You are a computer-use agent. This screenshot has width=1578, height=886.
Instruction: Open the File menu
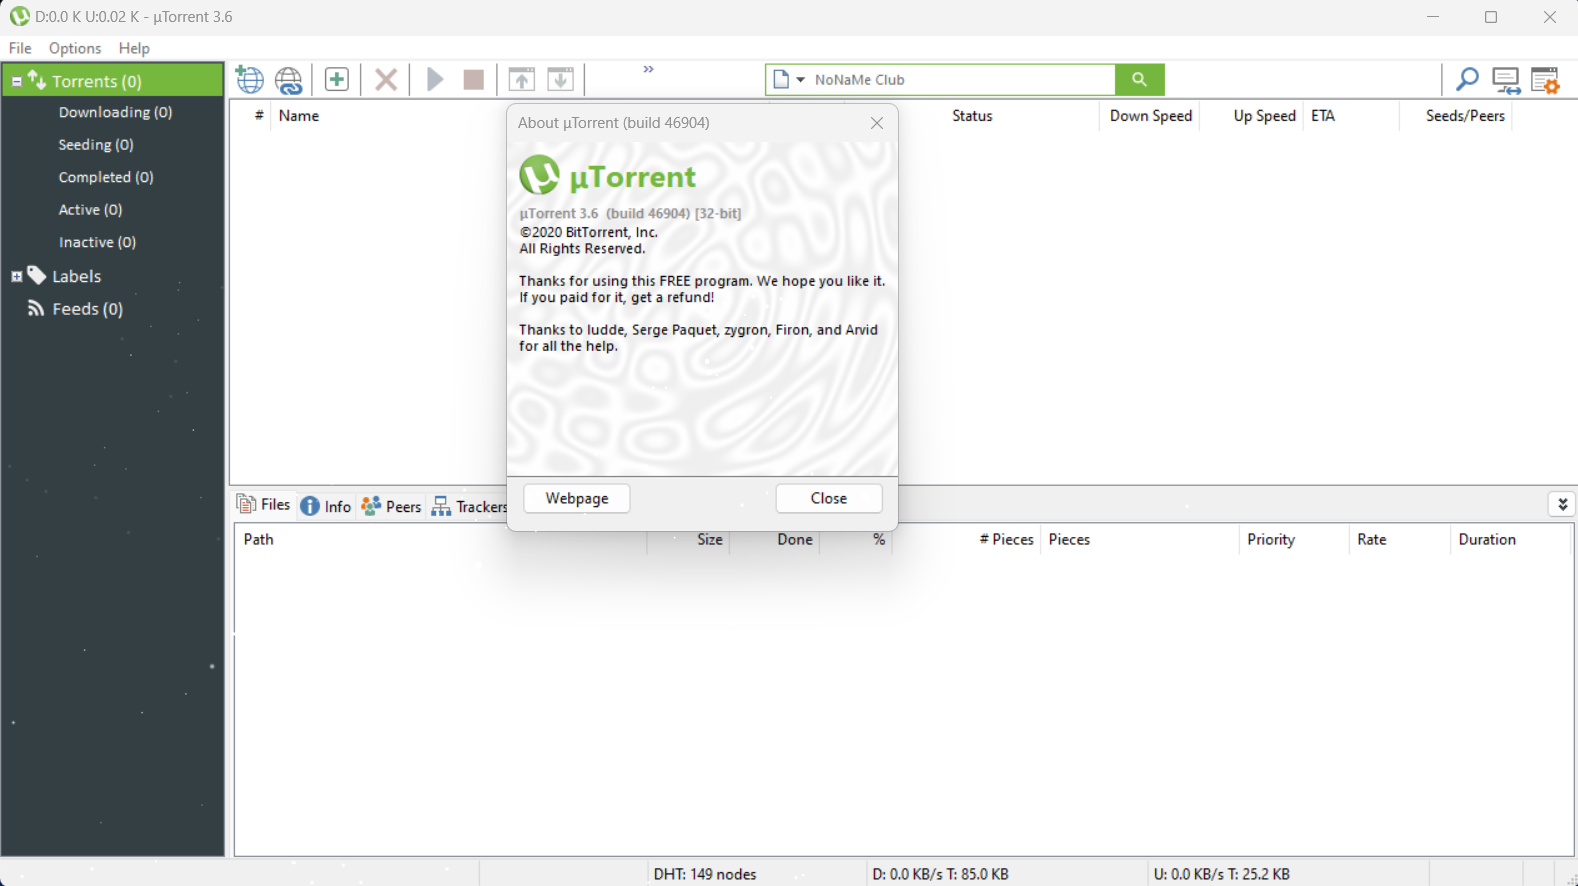click(x=20, y=48)
